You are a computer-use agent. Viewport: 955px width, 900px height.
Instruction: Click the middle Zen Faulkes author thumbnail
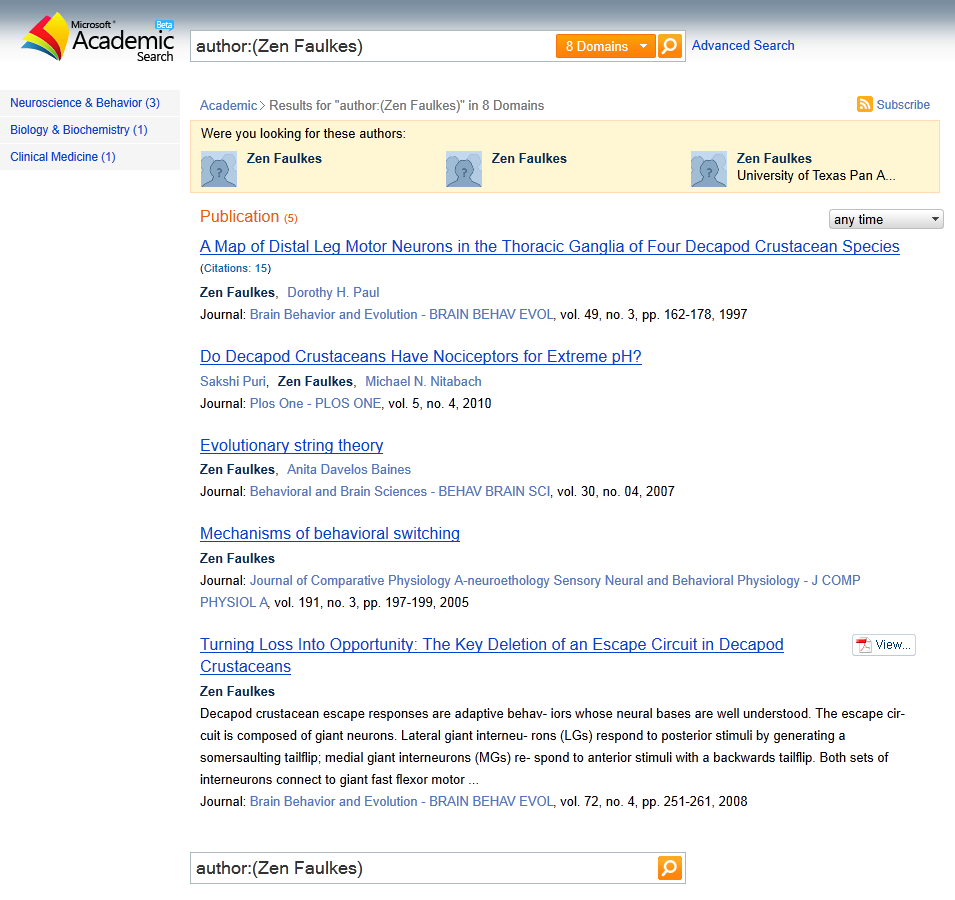point(463,168)
